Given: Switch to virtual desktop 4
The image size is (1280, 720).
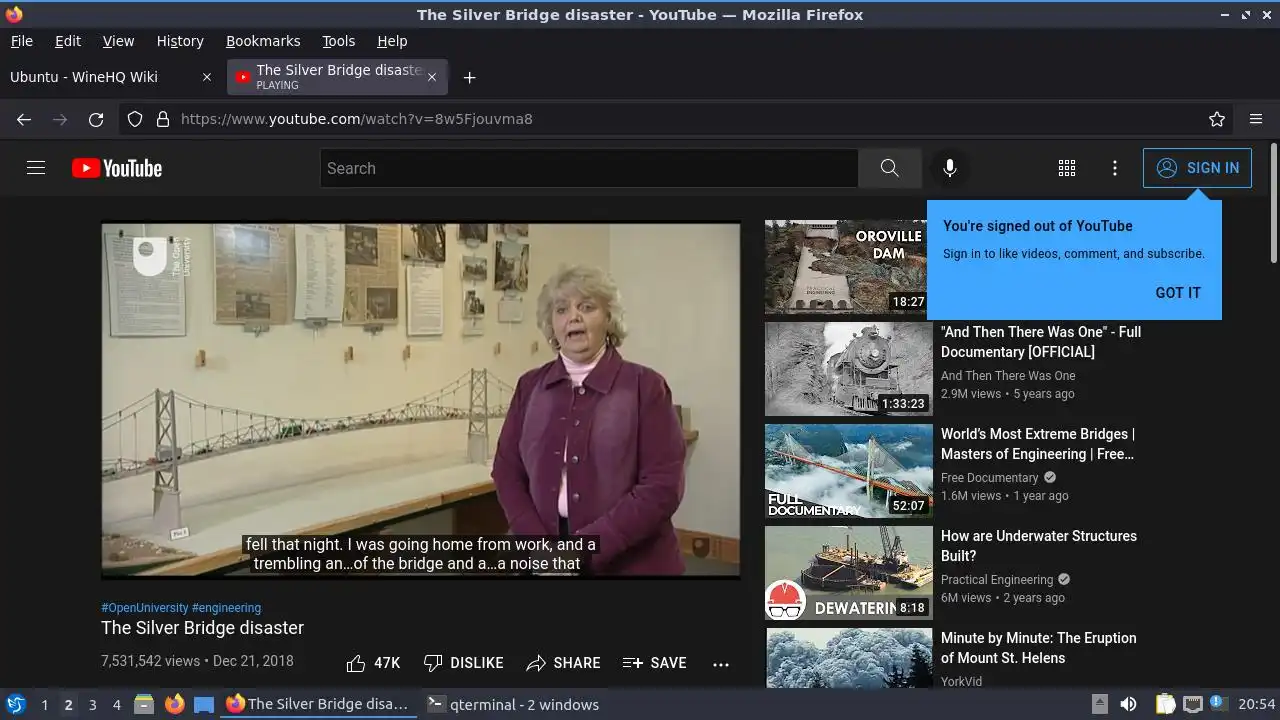Looking at the screenshot, I should [x=116, y=704].
